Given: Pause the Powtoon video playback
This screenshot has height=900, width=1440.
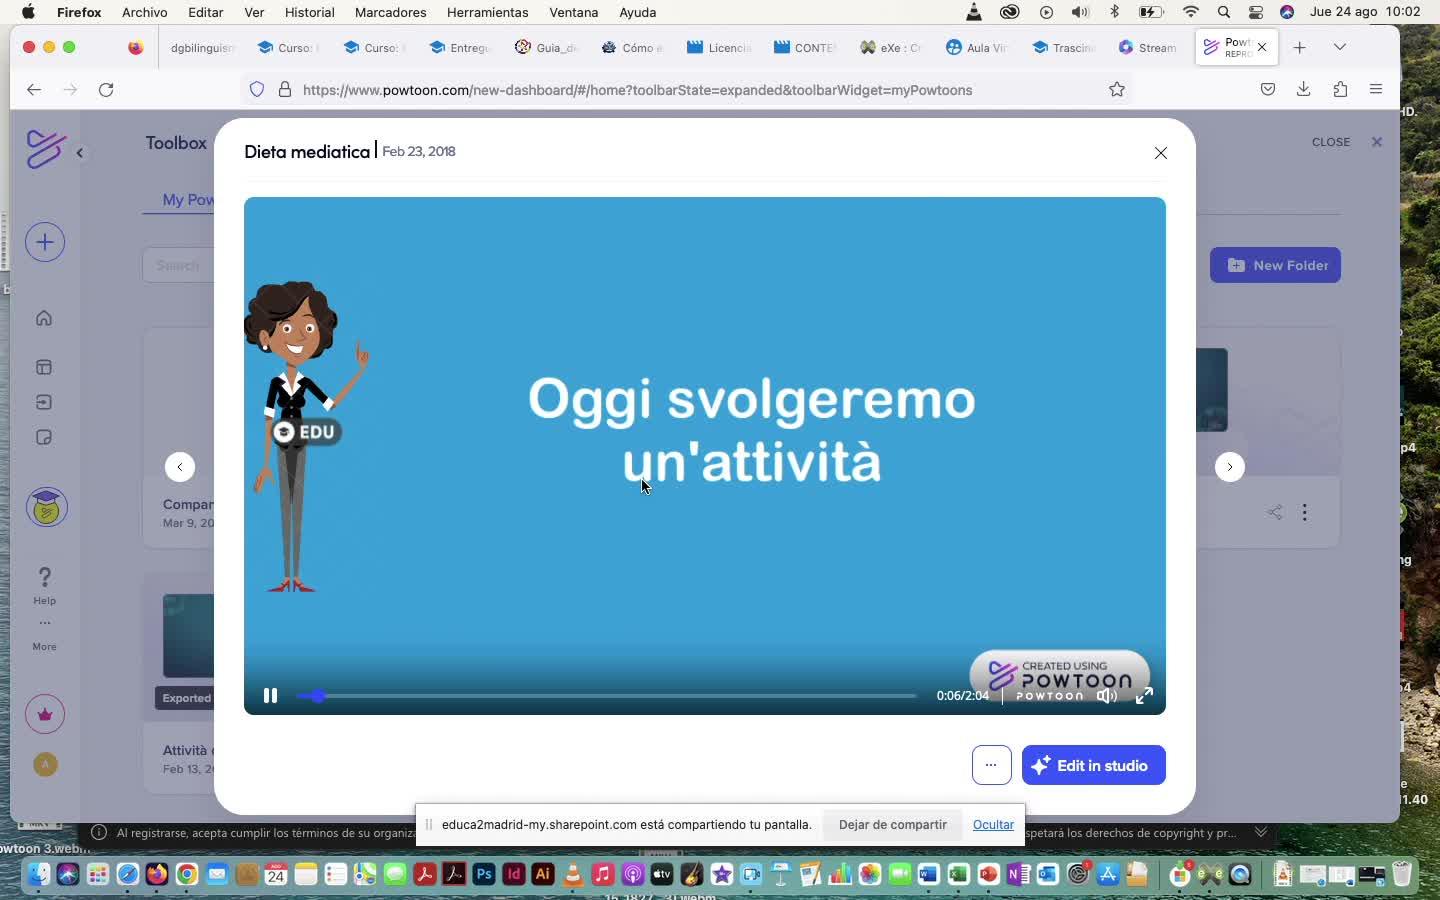Looking at the screenshot, I should click(x=270, y=696).
